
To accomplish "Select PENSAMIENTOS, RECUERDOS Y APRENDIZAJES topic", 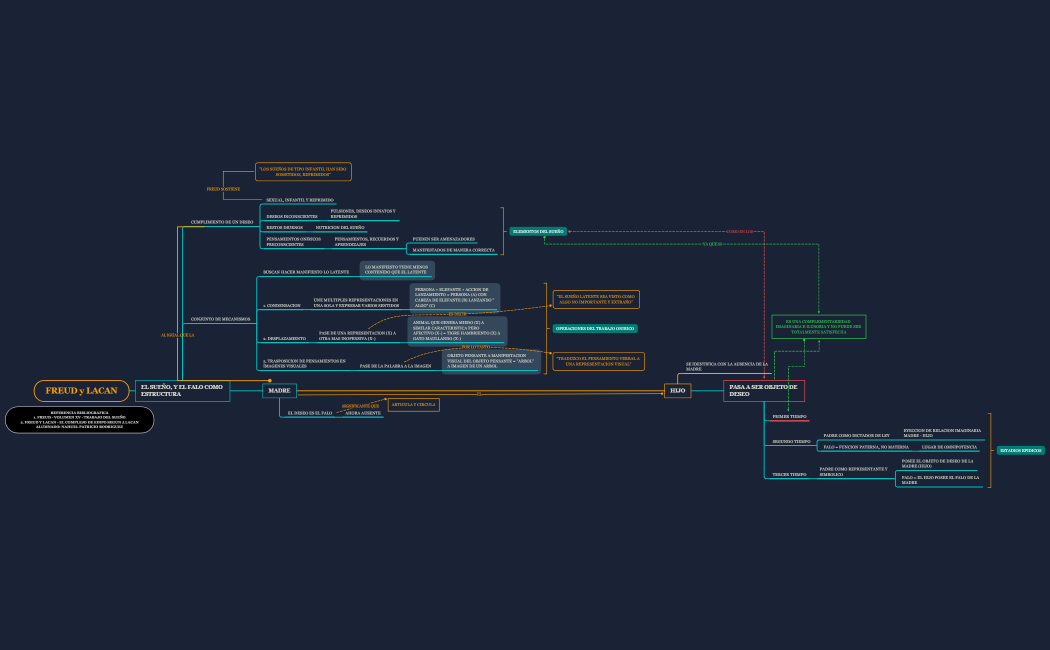I will [x=366, y=242].
